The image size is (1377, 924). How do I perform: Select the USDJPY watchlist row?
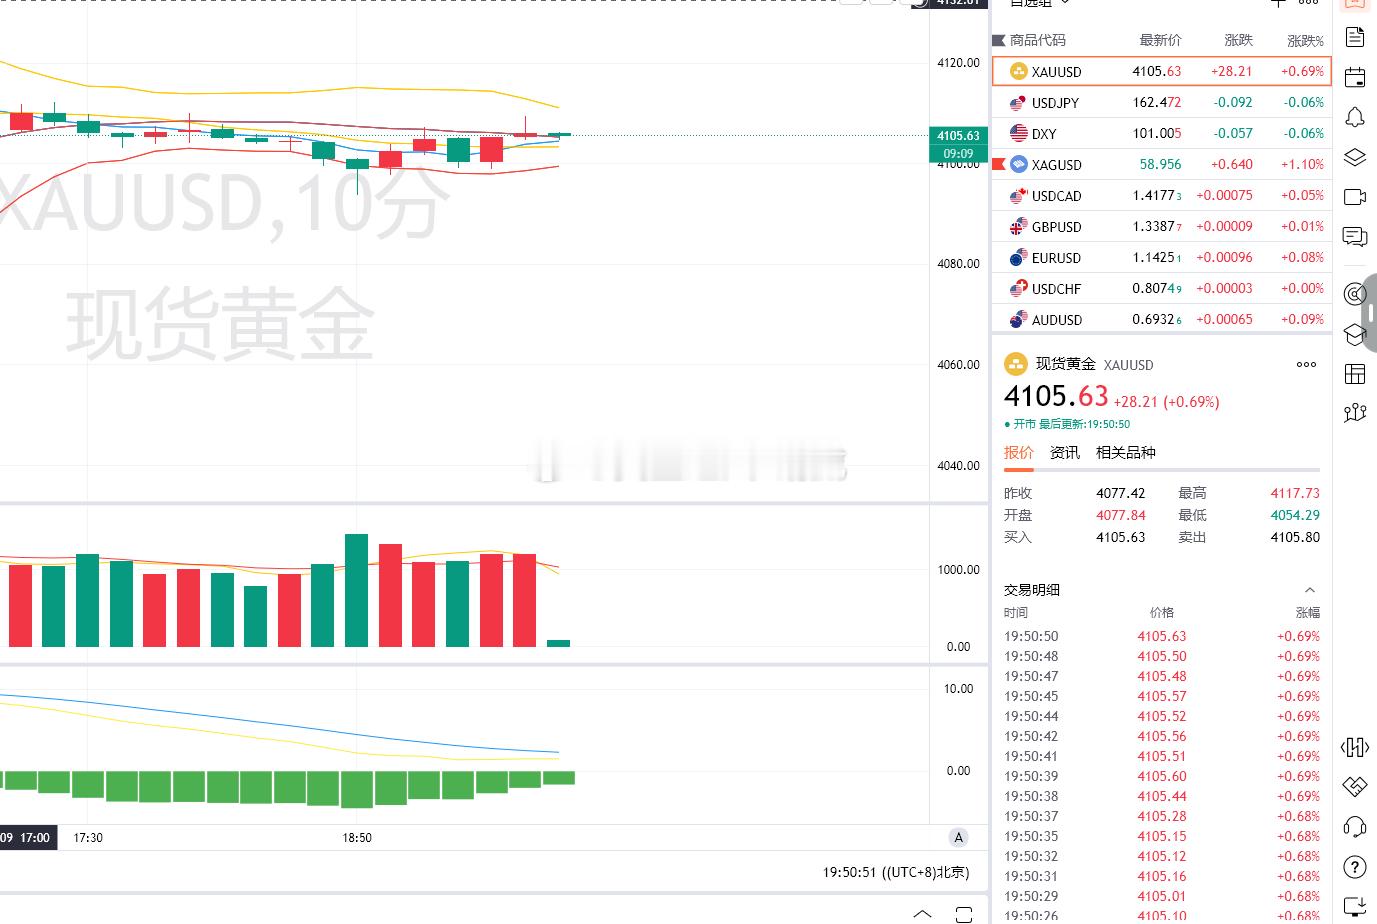(x=1161, y=102)
